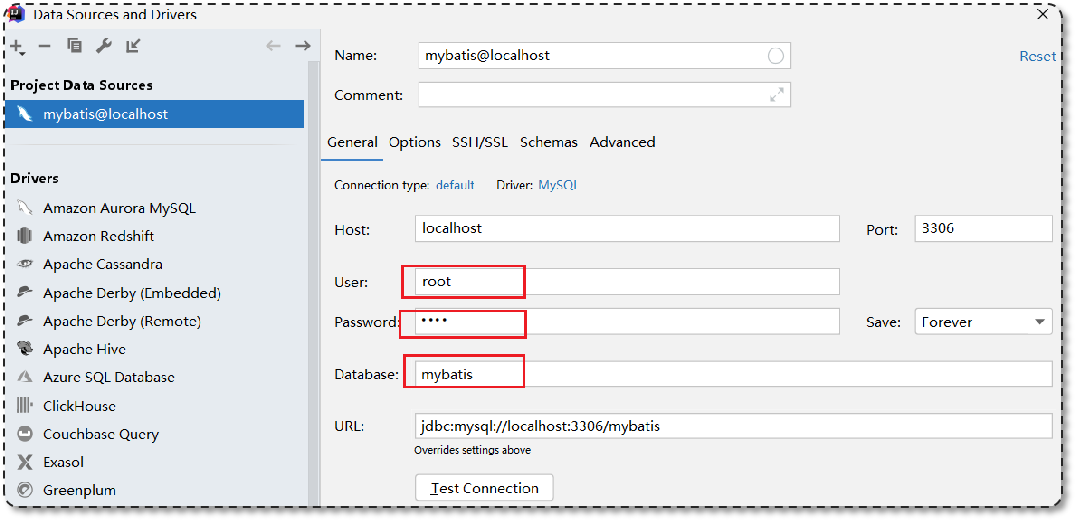Remove the selected data source with minus icon
The width and height of the screenshot is (1076, 521).
(44, 46)
